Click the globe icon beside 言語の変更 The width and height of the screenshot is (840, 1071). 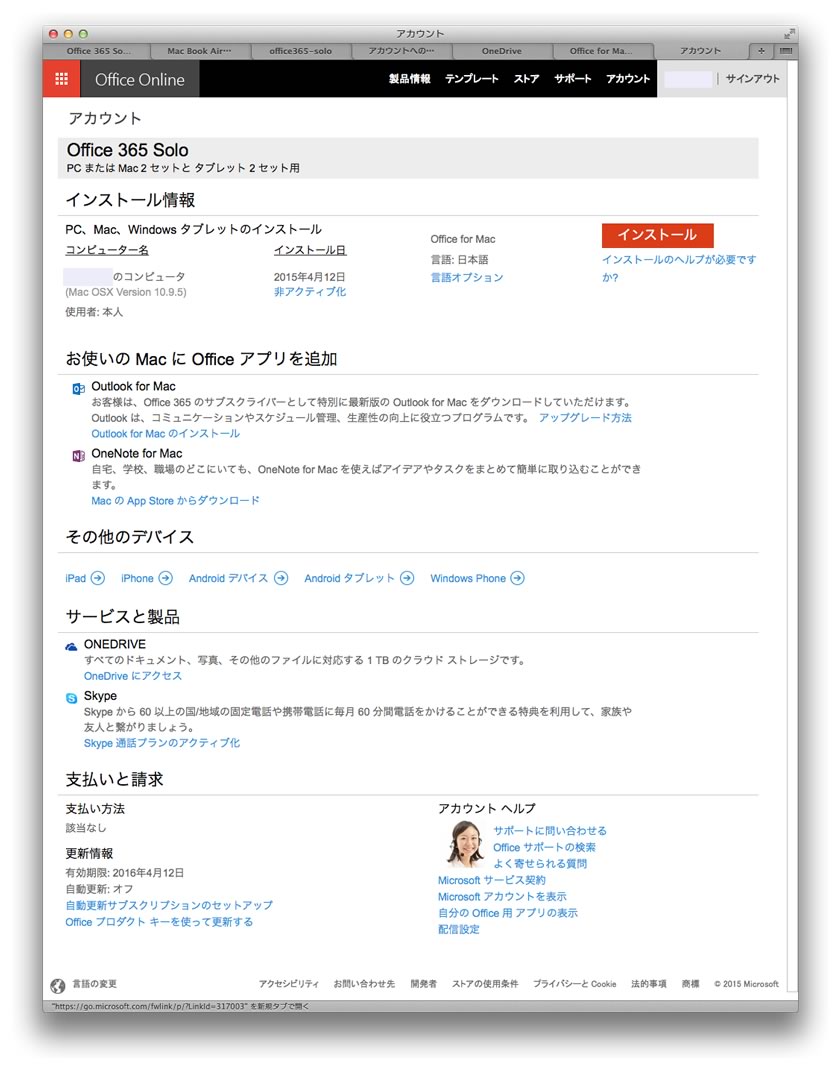(x=58, y=985)
